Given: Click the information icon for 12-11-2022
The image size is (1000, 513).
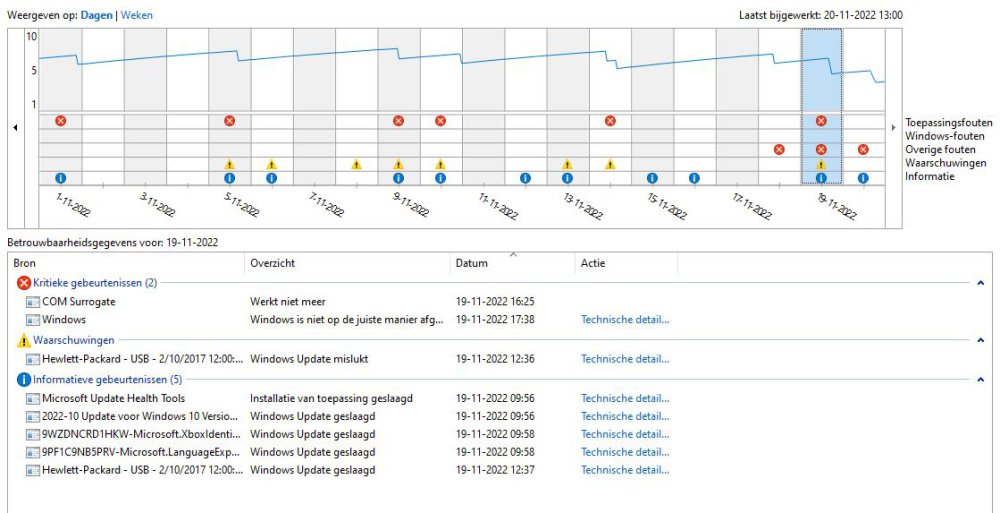Looking at the screenshot, I should [525, 178].
